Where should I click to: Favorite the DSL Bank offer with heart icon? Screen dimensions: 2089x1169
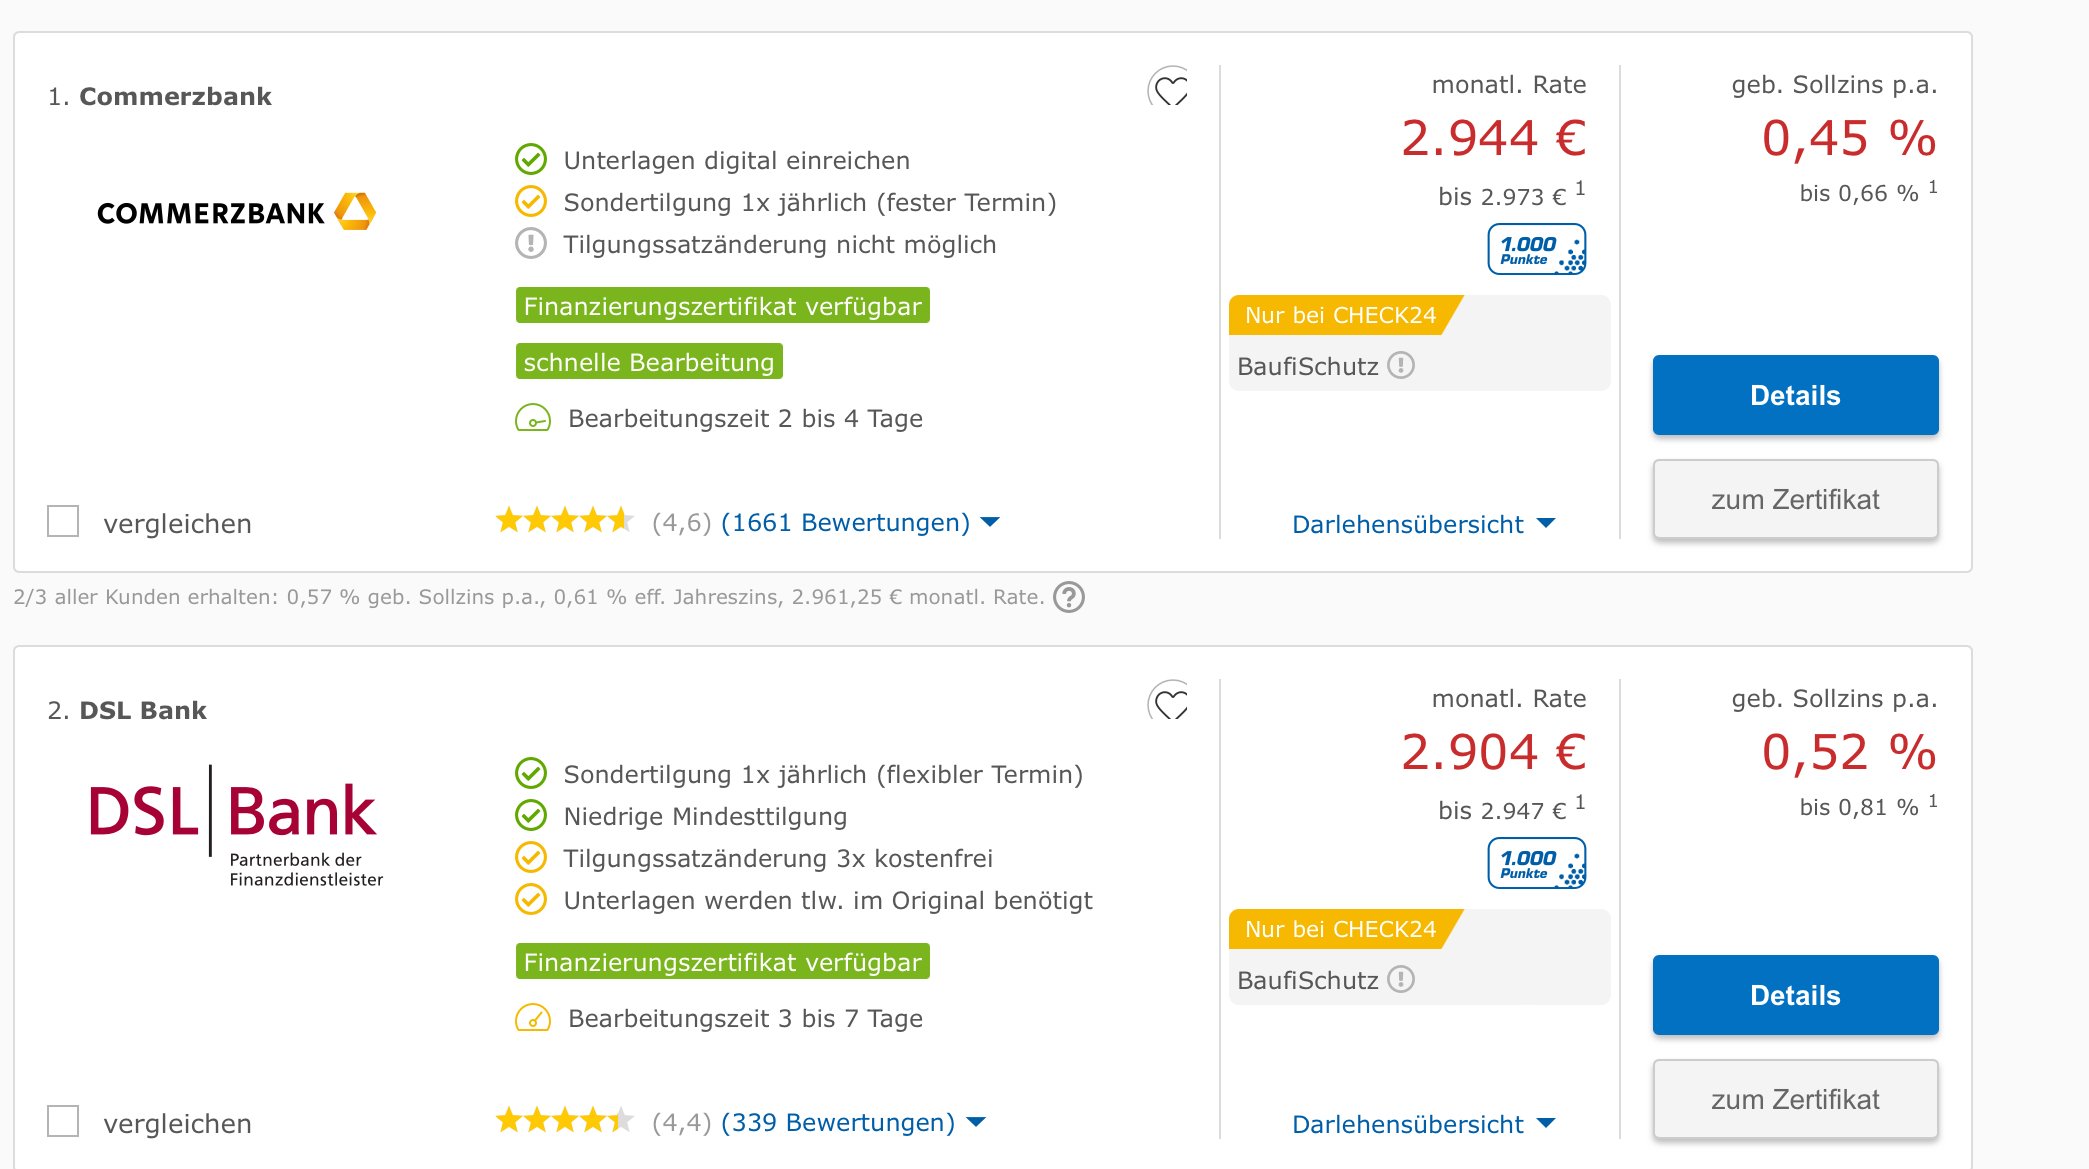(1170, 704)
